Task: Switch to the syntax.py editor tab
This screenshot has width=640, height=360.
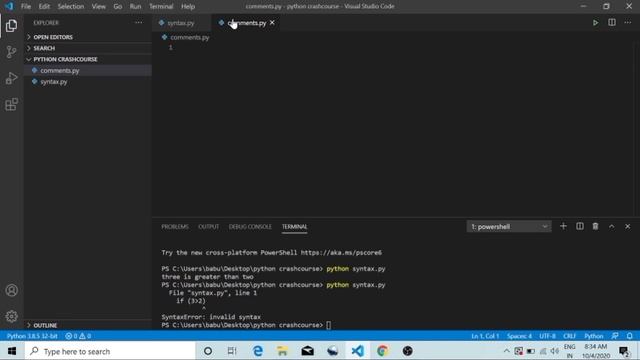Action: (182, 23)
